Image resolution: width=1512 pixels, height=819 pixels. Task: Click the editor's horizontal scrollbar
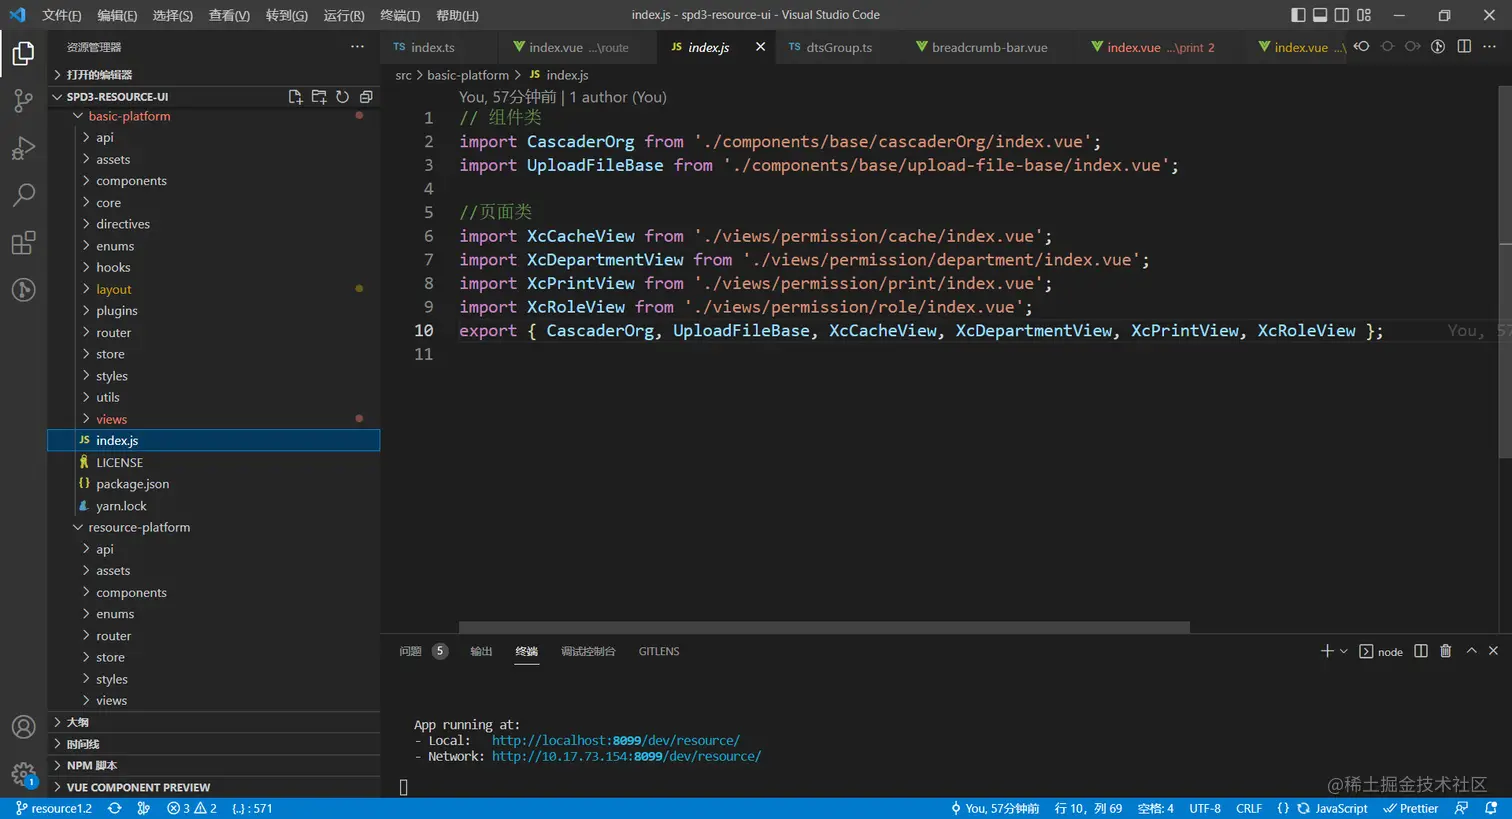[x=823, y=628]
